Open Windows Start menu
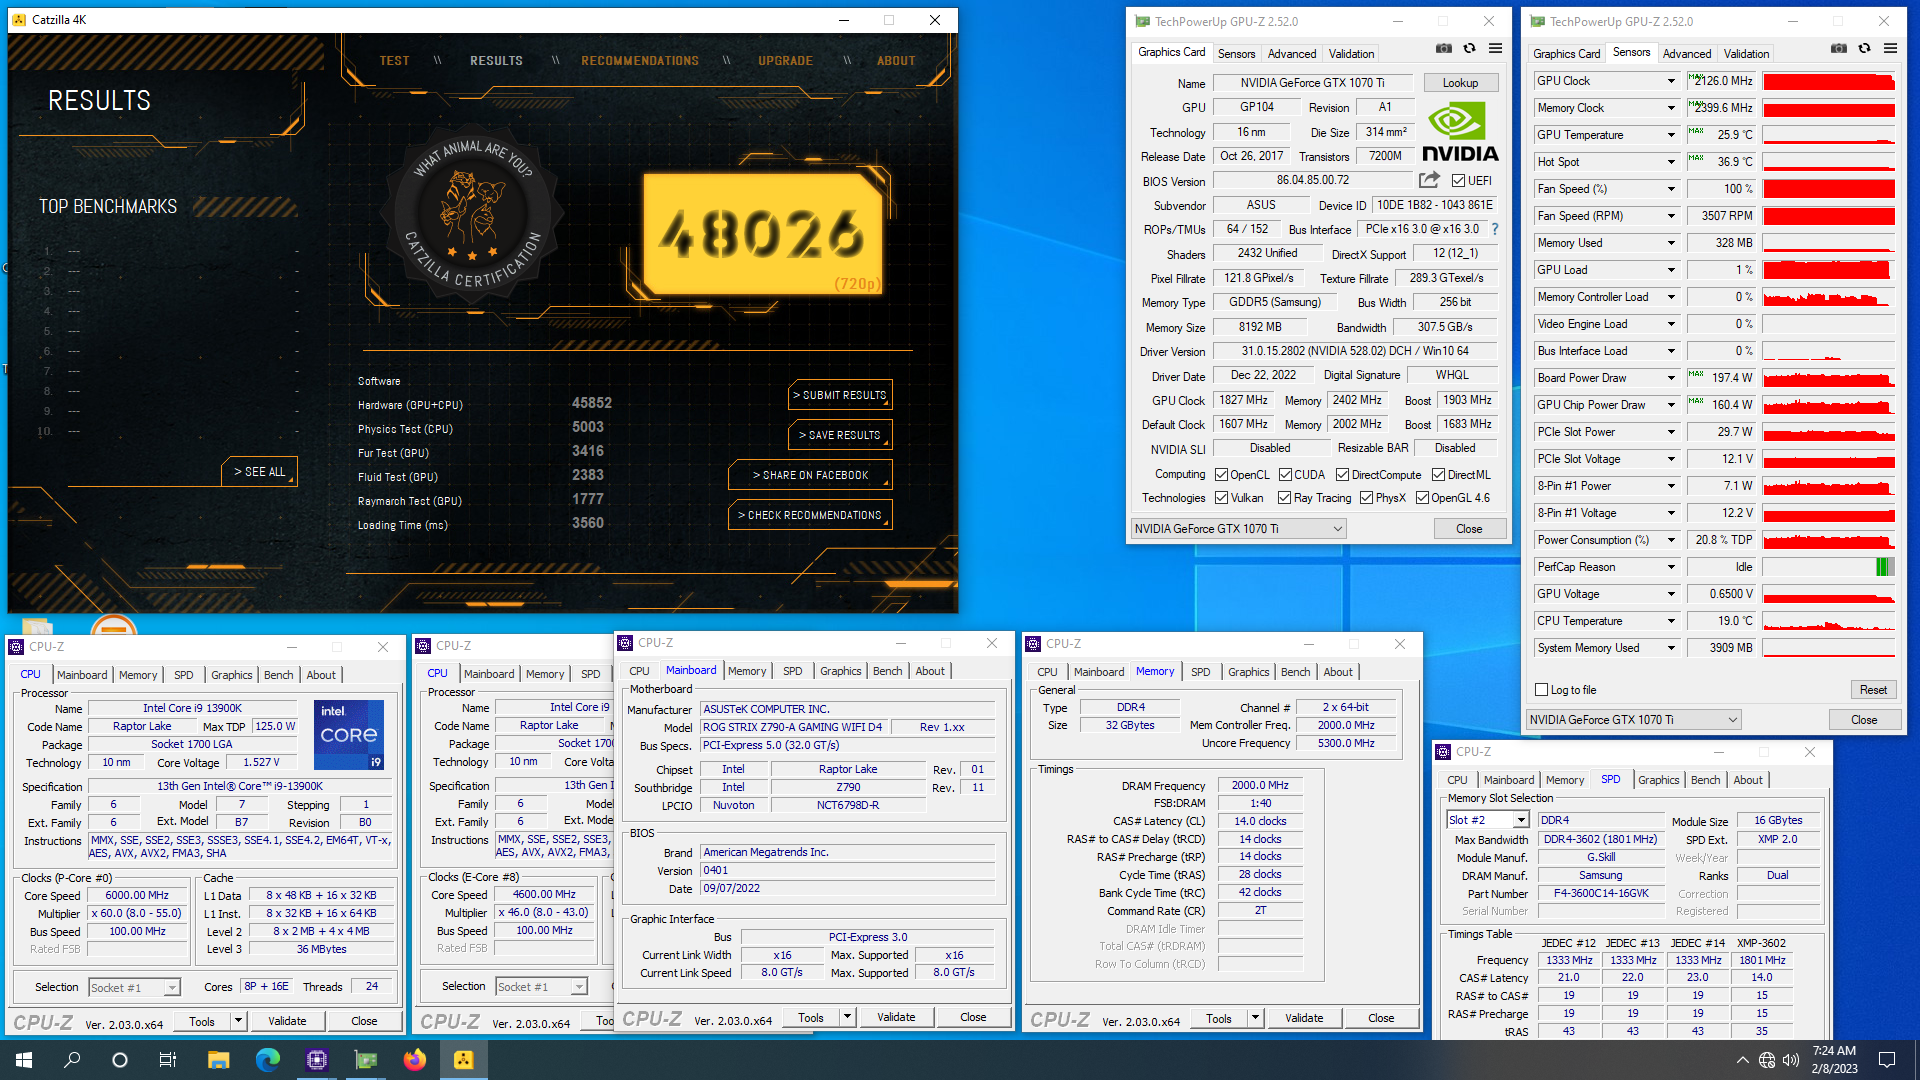 pyautogui.click(x=24, y=1060)
